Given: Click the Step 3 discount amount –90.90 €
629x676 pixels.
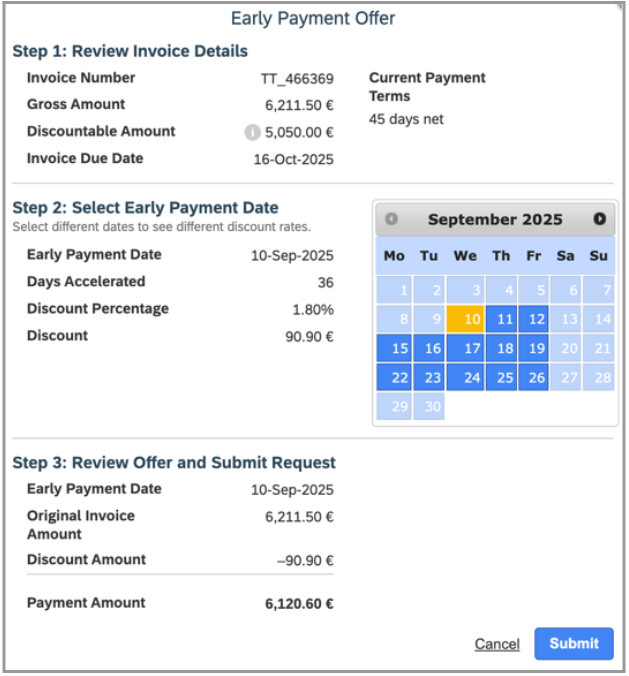Looking at the screenshot, I should point(305,560).
